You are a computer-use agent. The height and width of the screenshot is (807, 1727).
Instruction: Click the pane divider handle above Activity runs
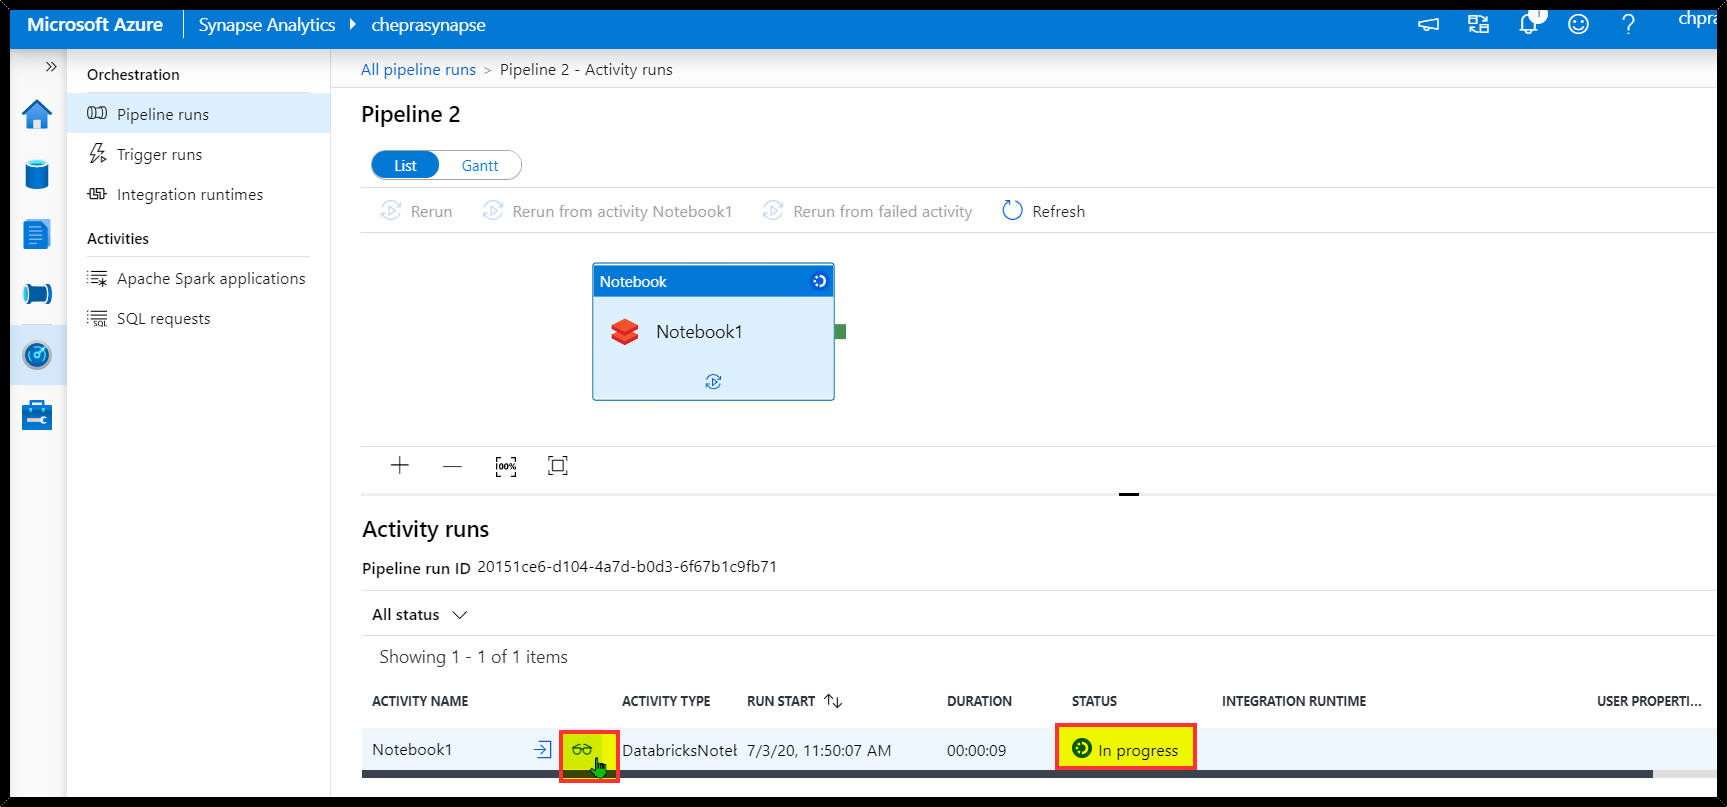(x=1129, y=494)
